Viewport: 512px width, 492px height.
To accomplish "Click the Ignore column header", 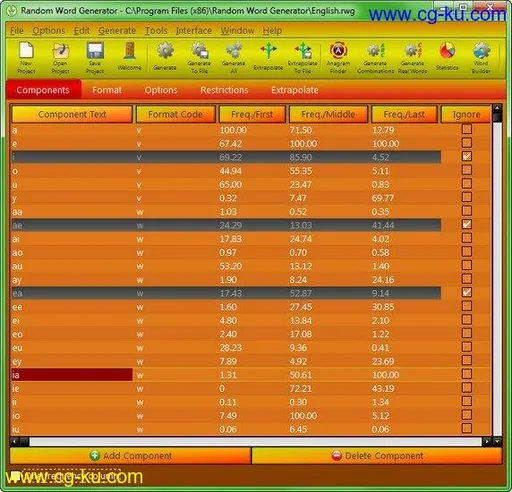I will [x=466, y=114].
